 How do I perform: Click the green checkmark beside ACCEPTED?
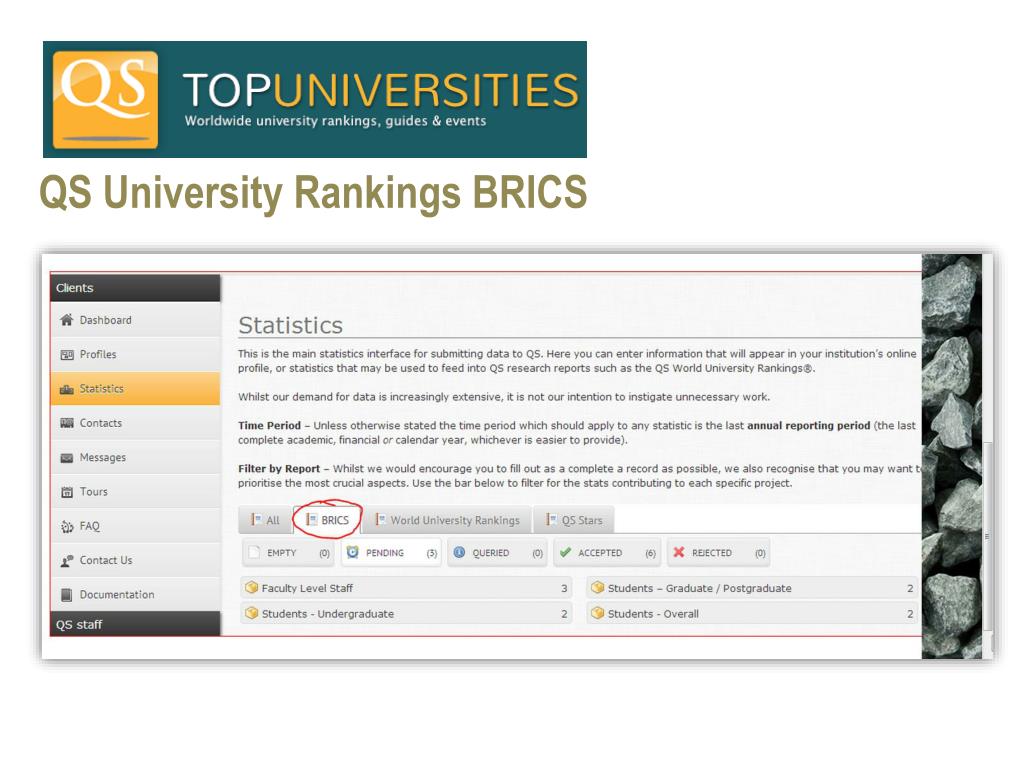click(566, 552)
